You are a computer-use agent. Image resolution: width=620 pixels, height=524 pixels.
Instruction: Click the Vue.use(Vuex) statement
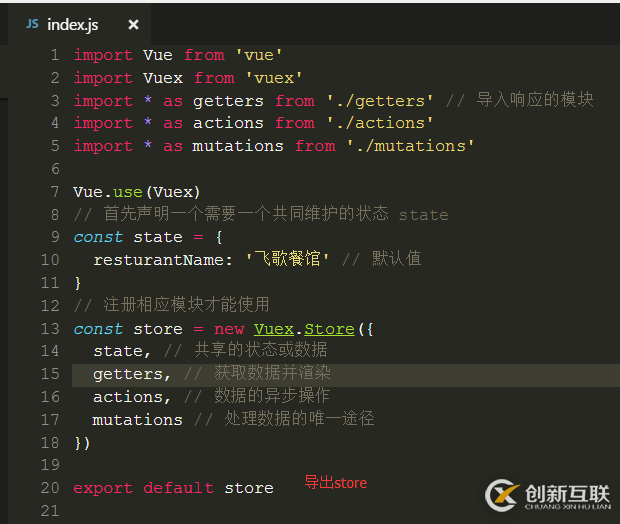click(x=137, y=192)
